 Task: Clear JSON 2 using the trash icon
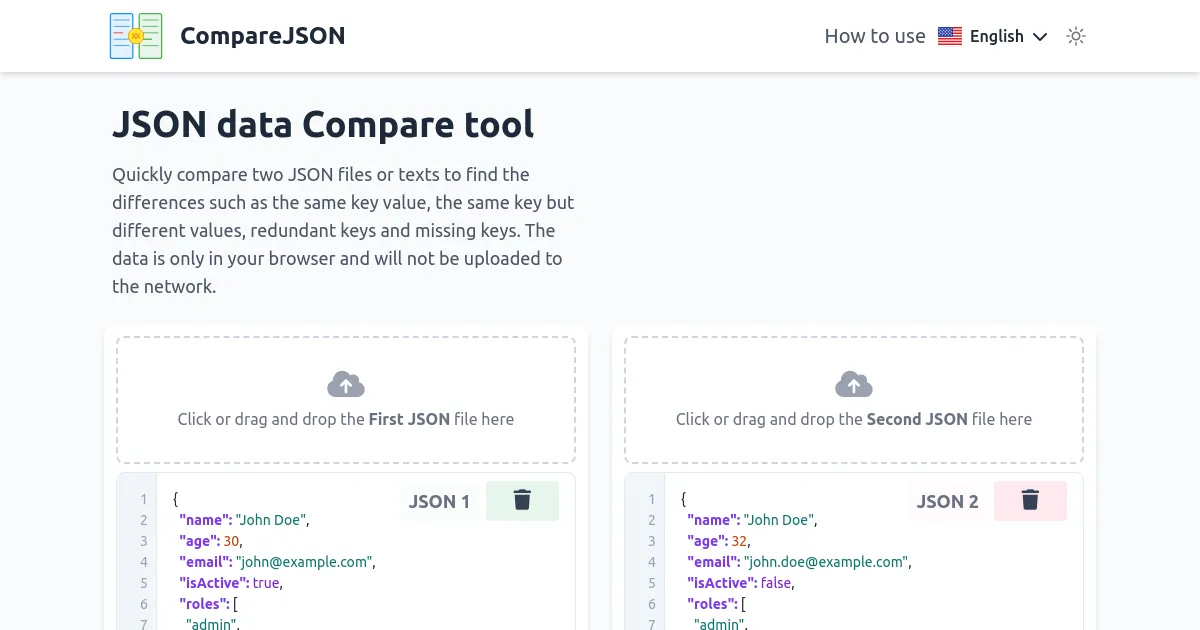tap(1030, 501)
